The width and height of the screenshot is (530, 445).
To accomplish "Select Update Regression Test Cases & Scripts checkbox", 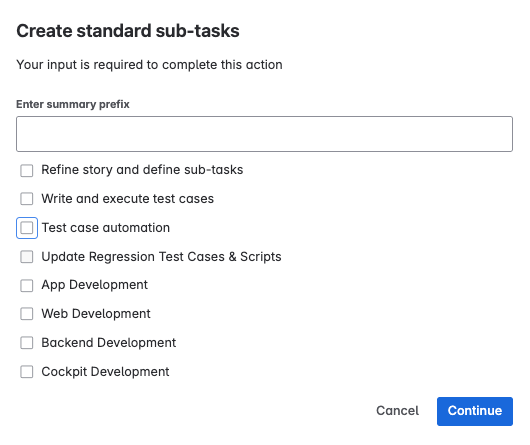I will click(x=27, y=257).
